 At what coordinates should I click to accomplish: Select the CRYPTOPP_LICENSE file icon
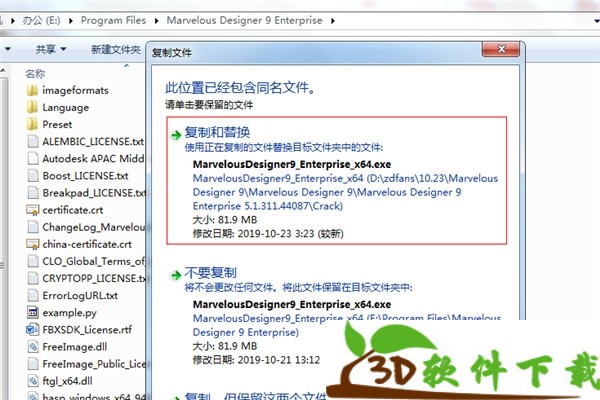tap(33, 278)
